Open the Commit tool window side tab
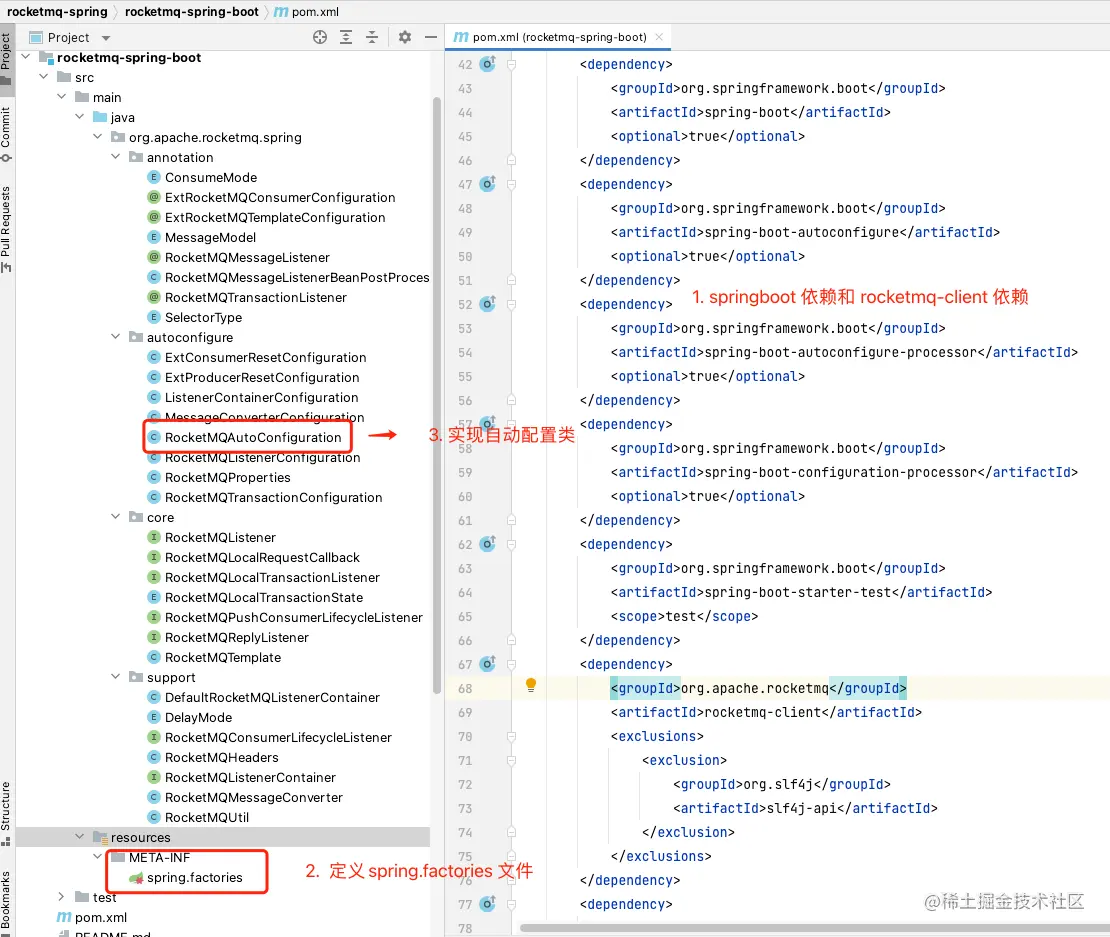Viewport: 1110px width, 937px height. pos(6,133)
